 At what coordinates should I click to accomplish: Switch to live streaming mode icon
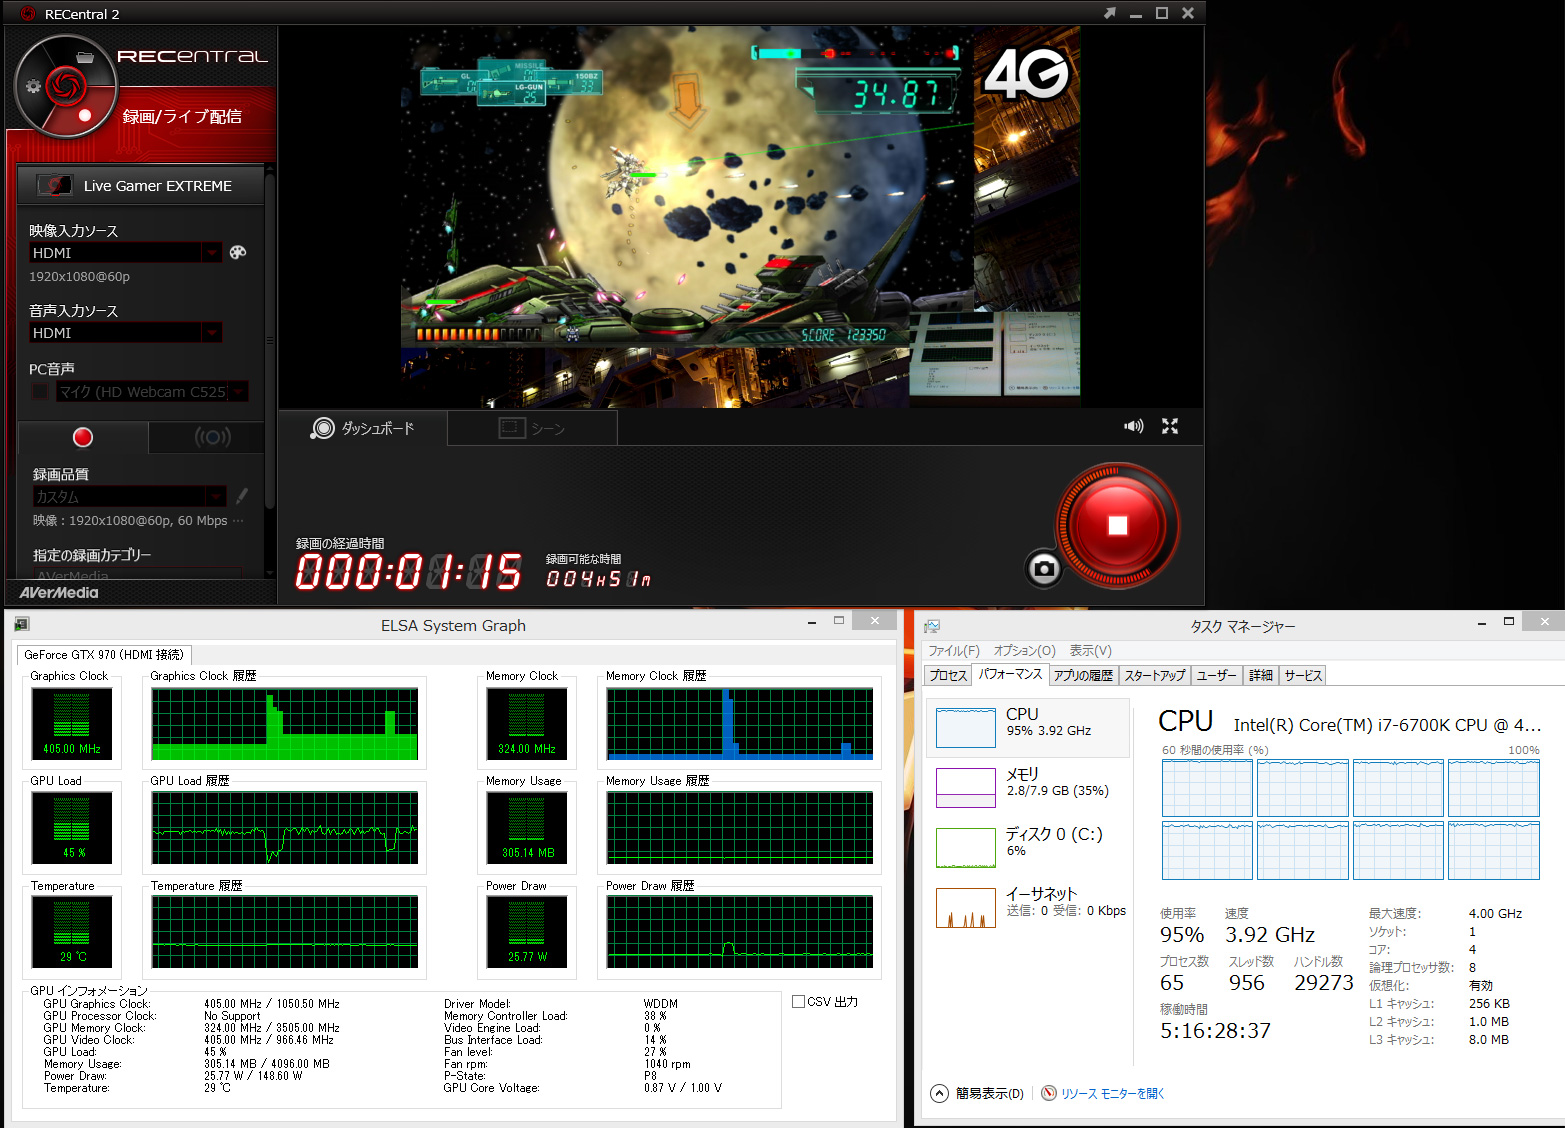pos(212,437)
